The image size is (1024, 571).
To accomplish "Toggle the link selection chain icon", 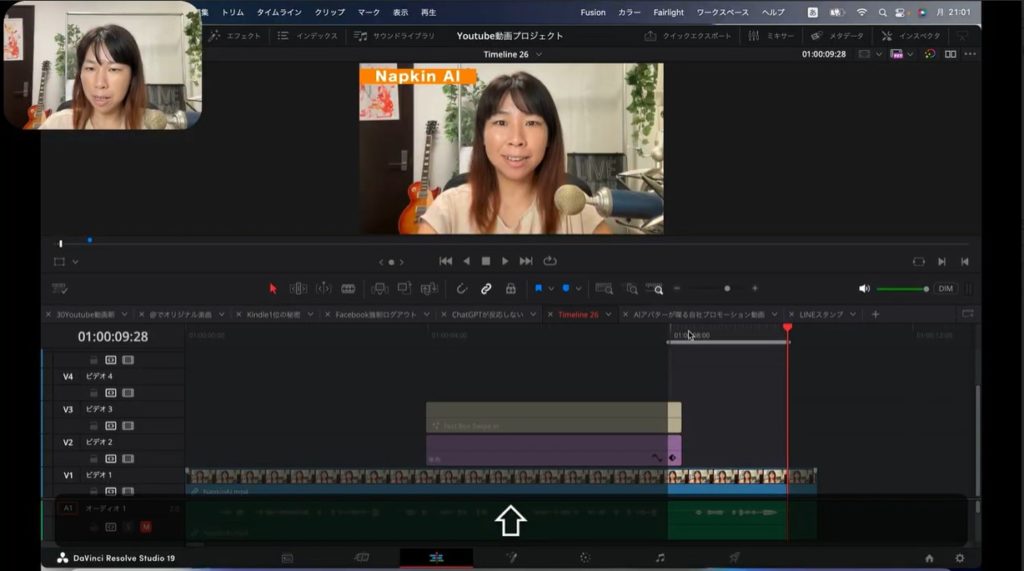I will click(x=486, y=289).
